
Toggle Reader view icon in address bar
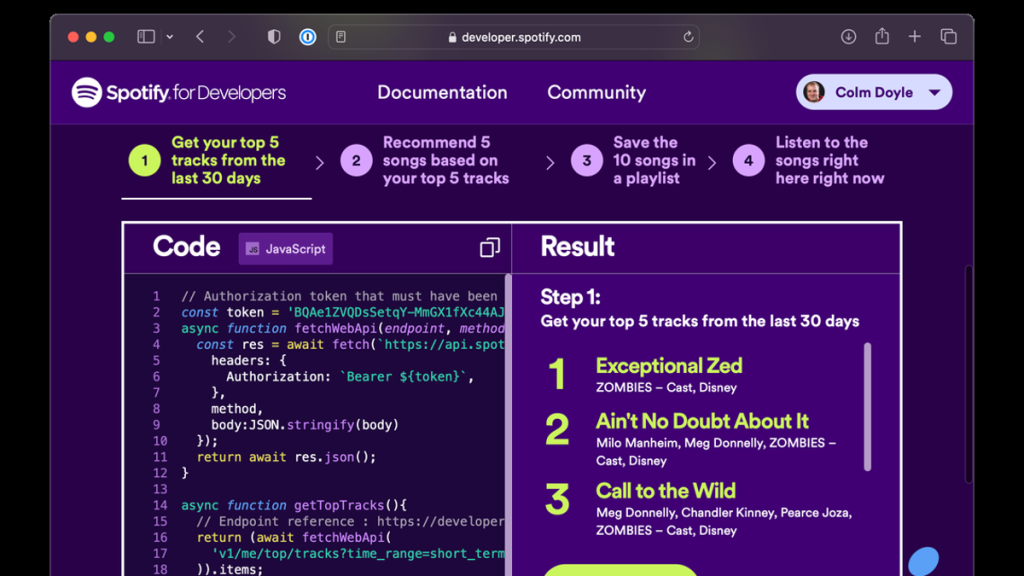pyautogui.click(x=341, y=37)
